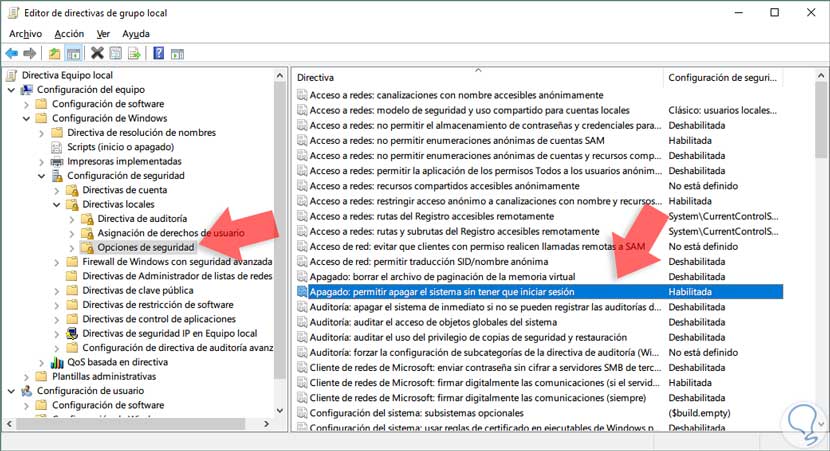Click the Plantillas administrativas folder icon

(x=41, y=376)
